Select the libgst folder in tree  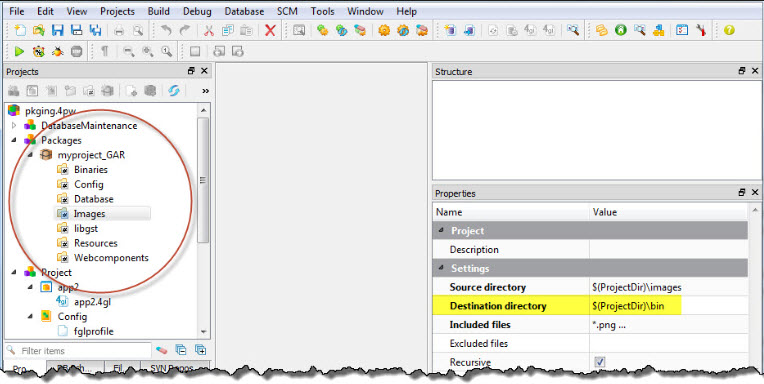(86, 229)
